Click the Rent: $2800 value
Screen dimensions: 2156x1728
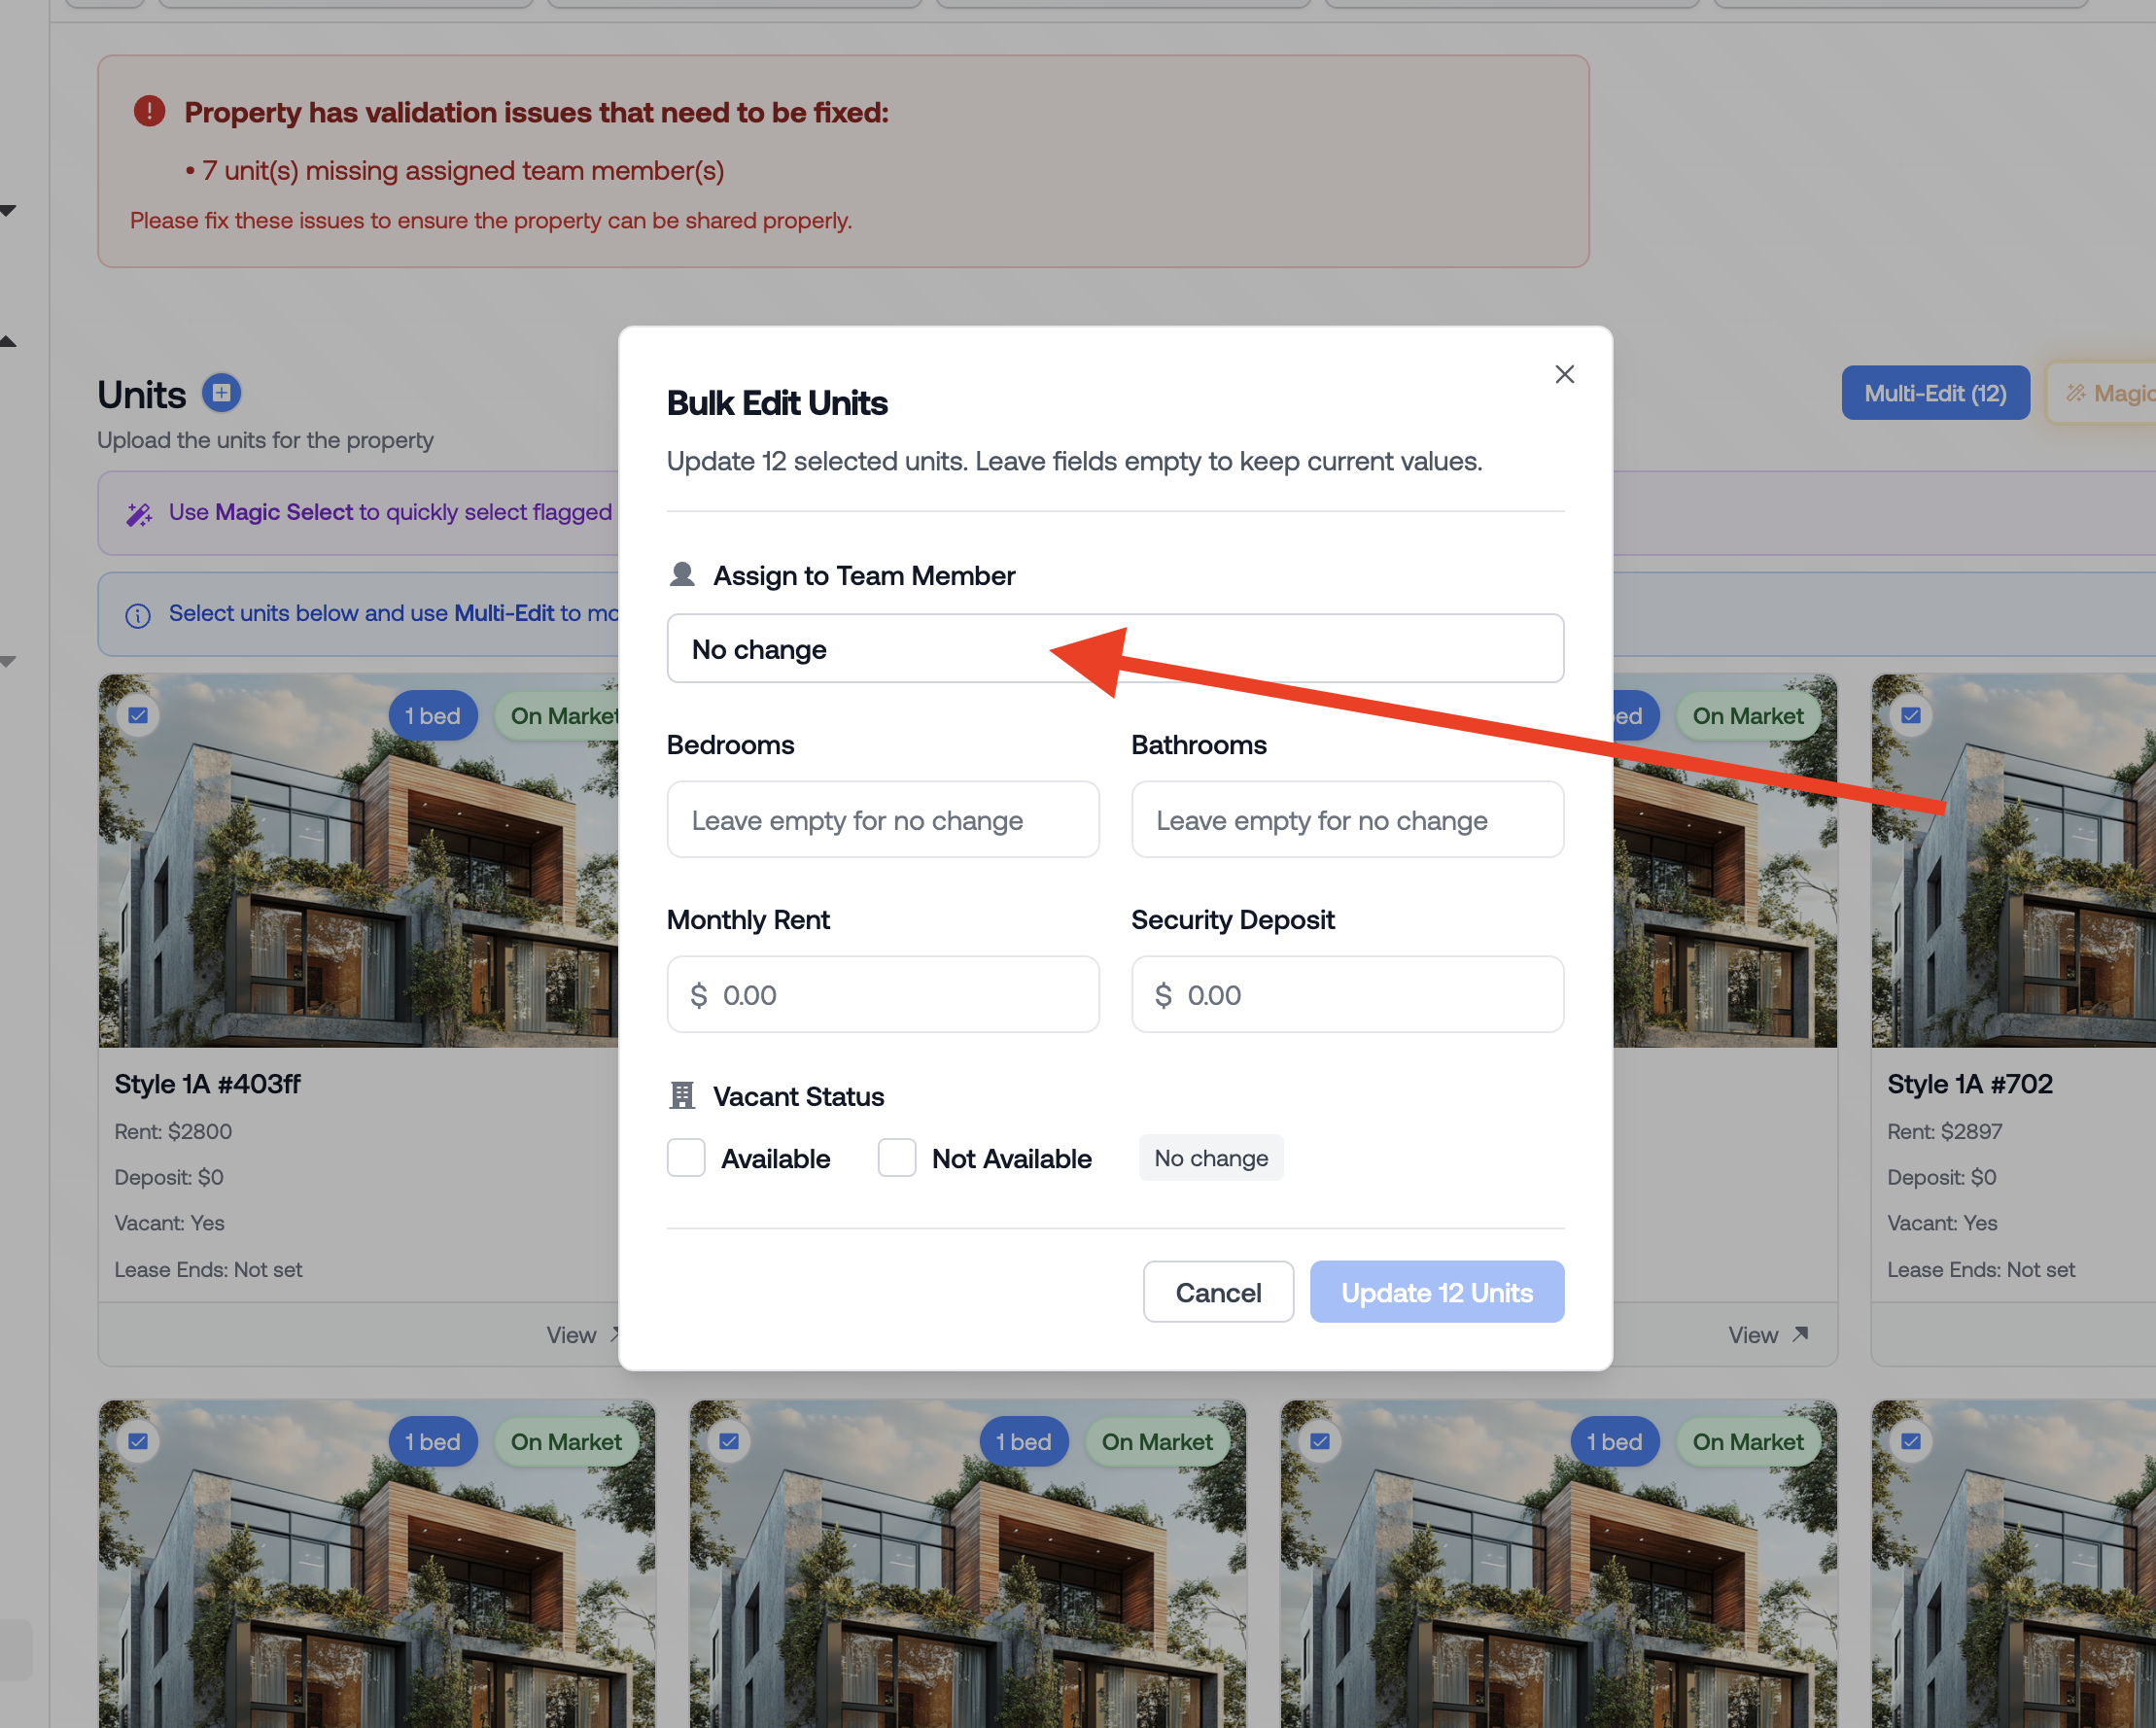coord(173,1131)
